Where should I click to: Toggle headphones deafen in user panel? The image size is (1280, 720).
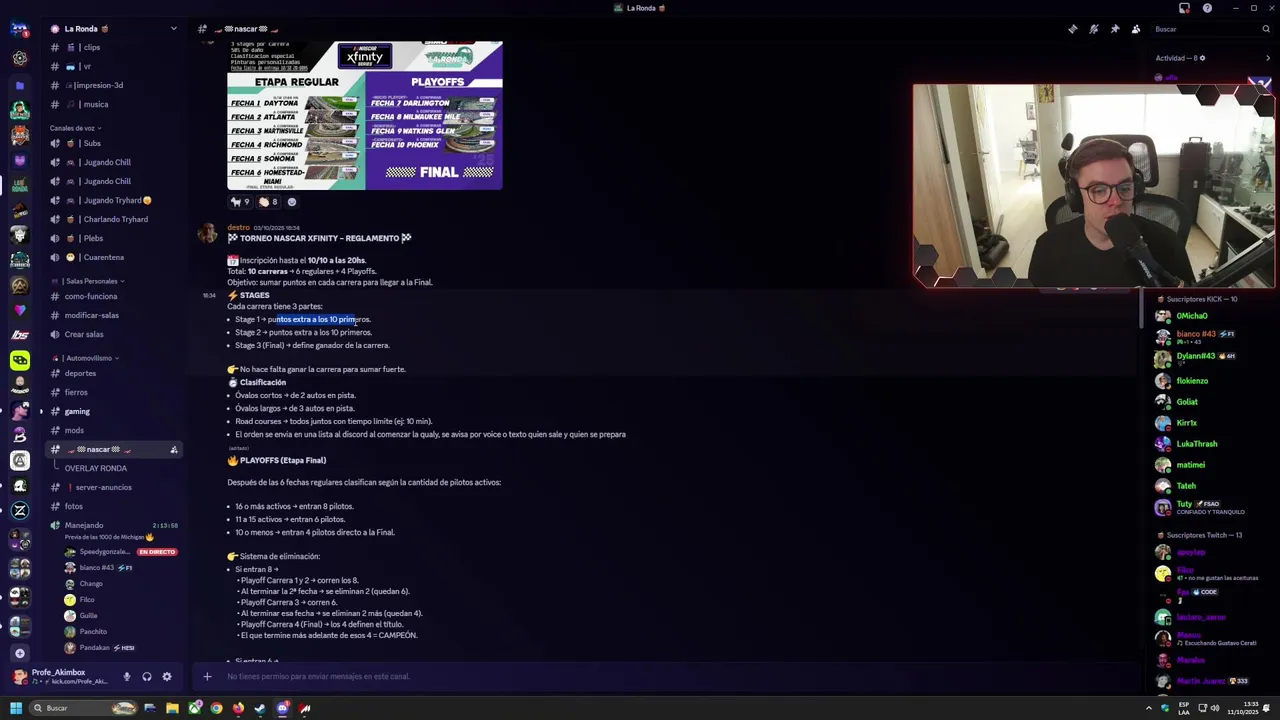147,677
